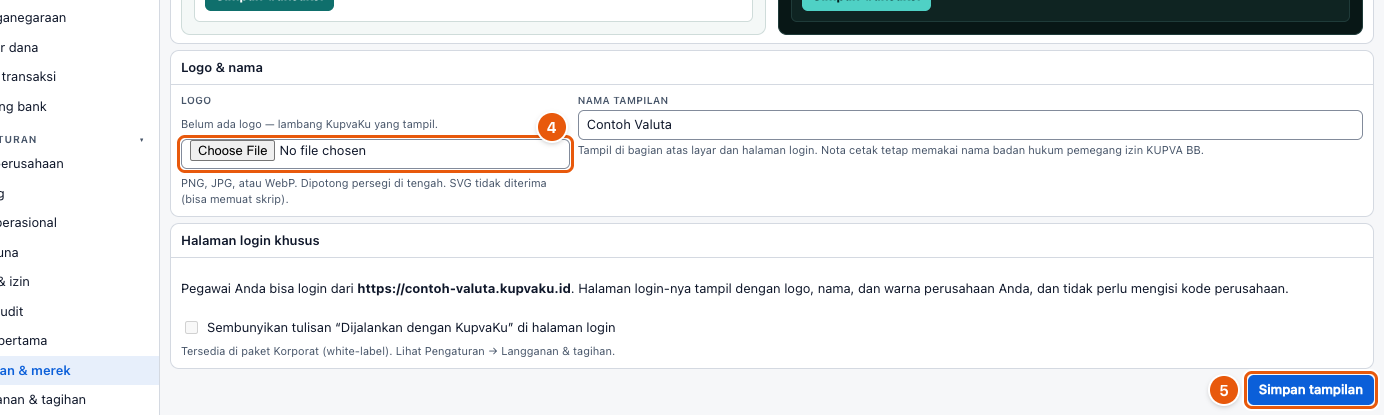
Task: Click the bold URL https://contoh-valuta.kupvaku.id
Action: [x=464, y=289]
